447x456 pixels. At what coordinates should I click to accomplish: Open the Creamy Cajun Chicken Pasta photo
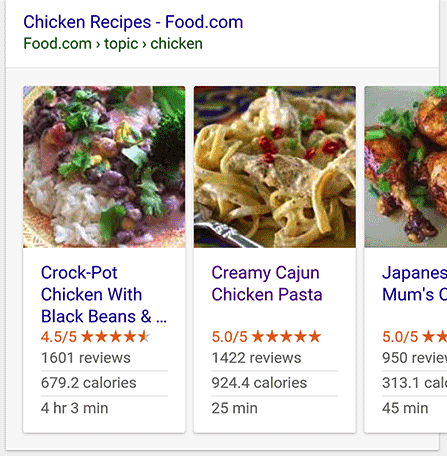click(275, 167)
